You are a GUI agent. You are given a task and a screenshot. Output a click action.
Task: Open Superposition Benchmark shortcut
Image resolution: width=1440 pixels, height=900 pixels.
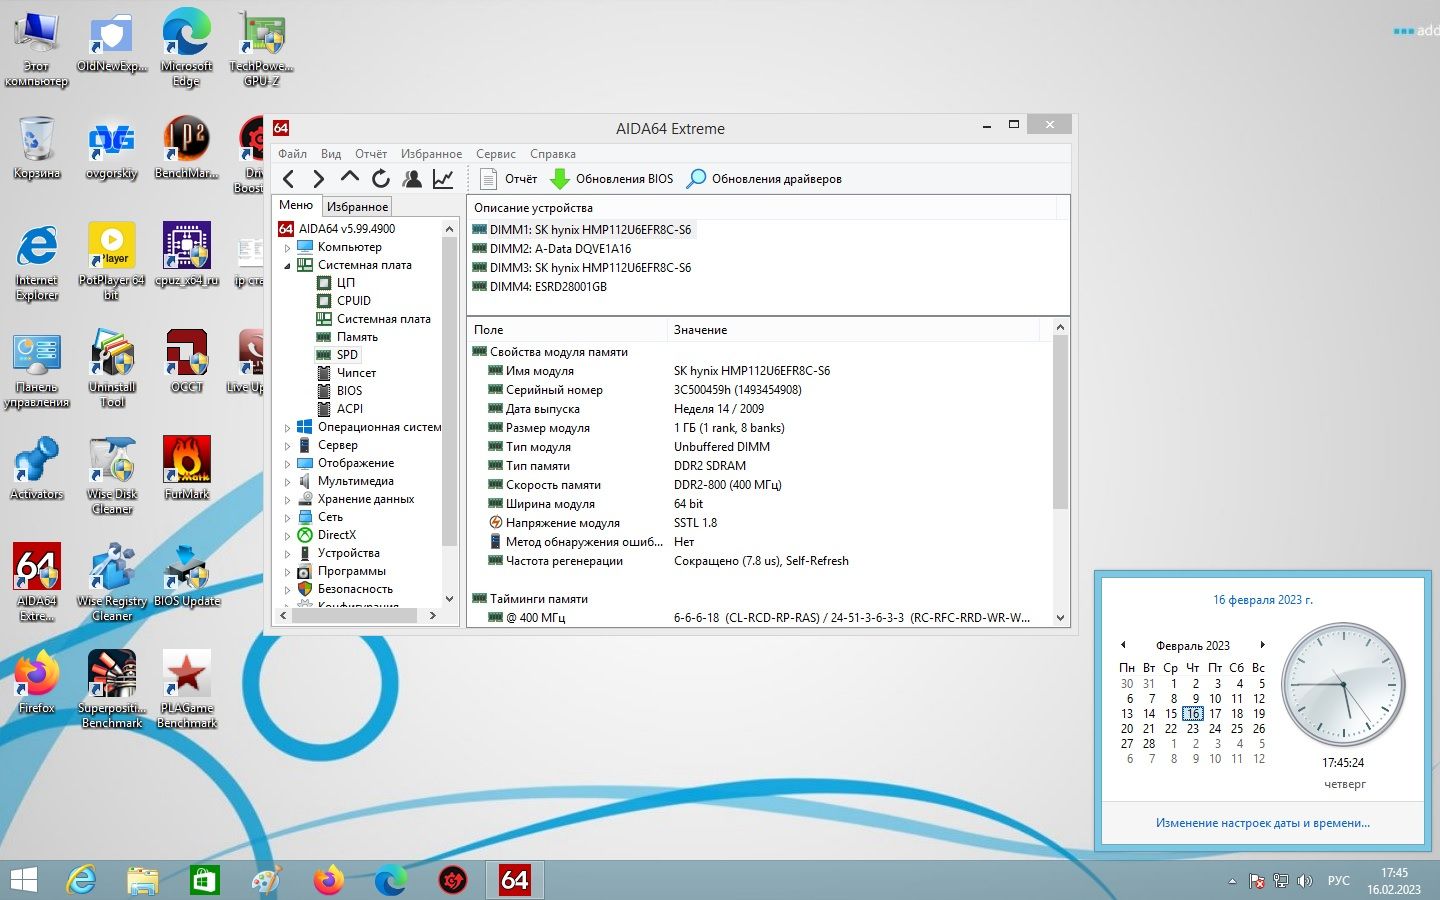pyautogui.click(x=112, y=689)
